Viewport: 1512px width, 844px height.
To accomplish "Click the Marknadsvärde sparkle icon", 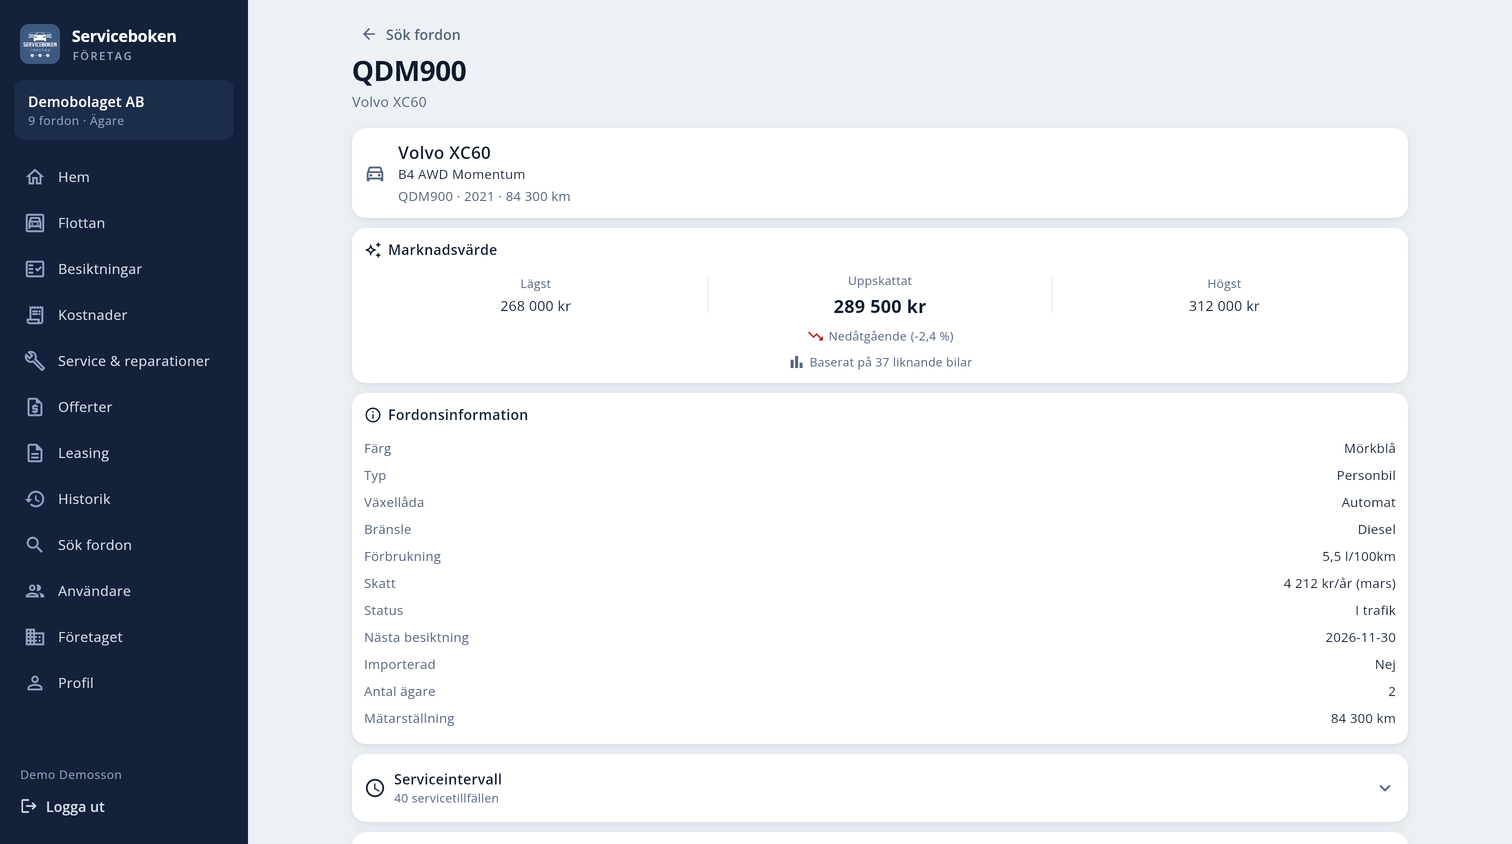I will (373, 250).
